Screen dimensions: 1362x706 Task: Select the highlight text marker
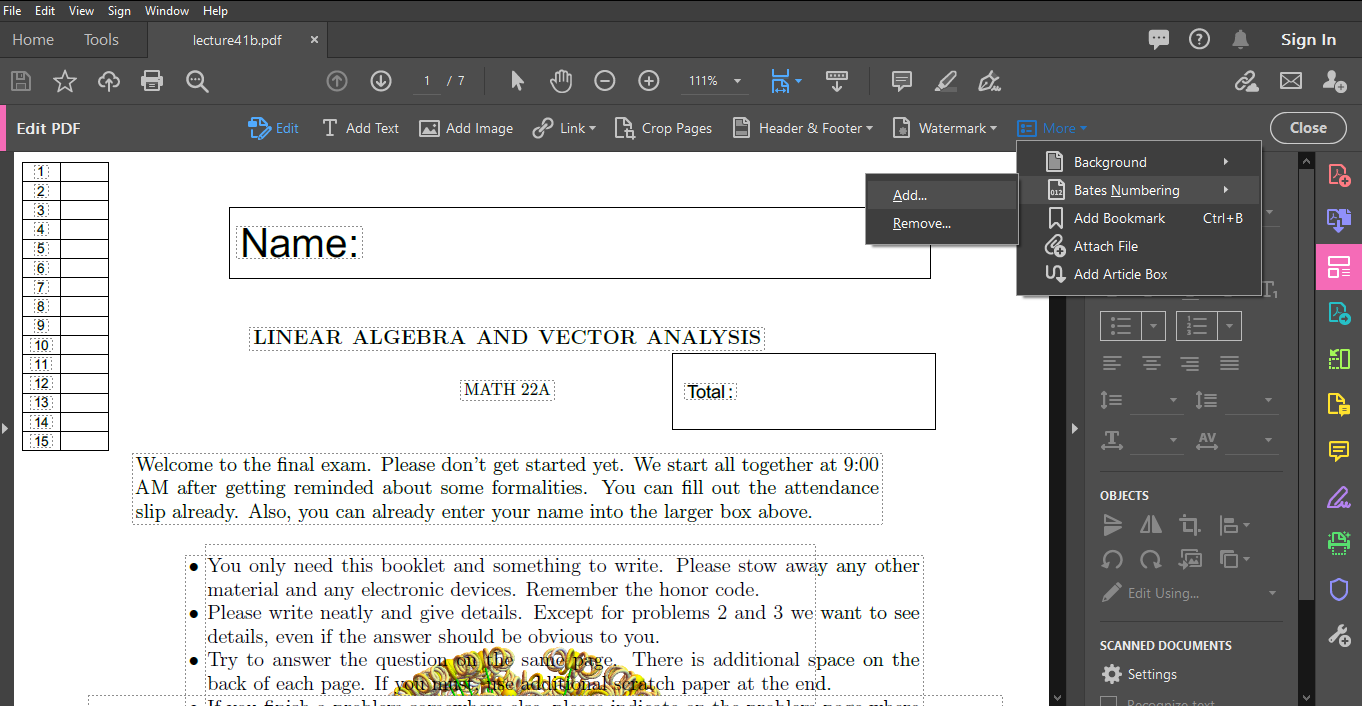pyautogui.click(x=945, y=81)
